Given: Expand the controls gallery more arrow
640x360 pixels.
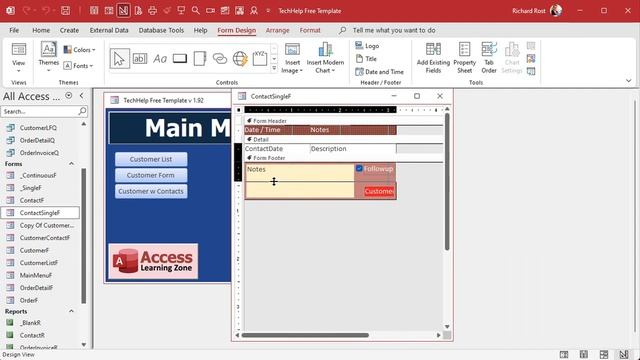Looking at the screenshot, I should [x=274, y=69].
